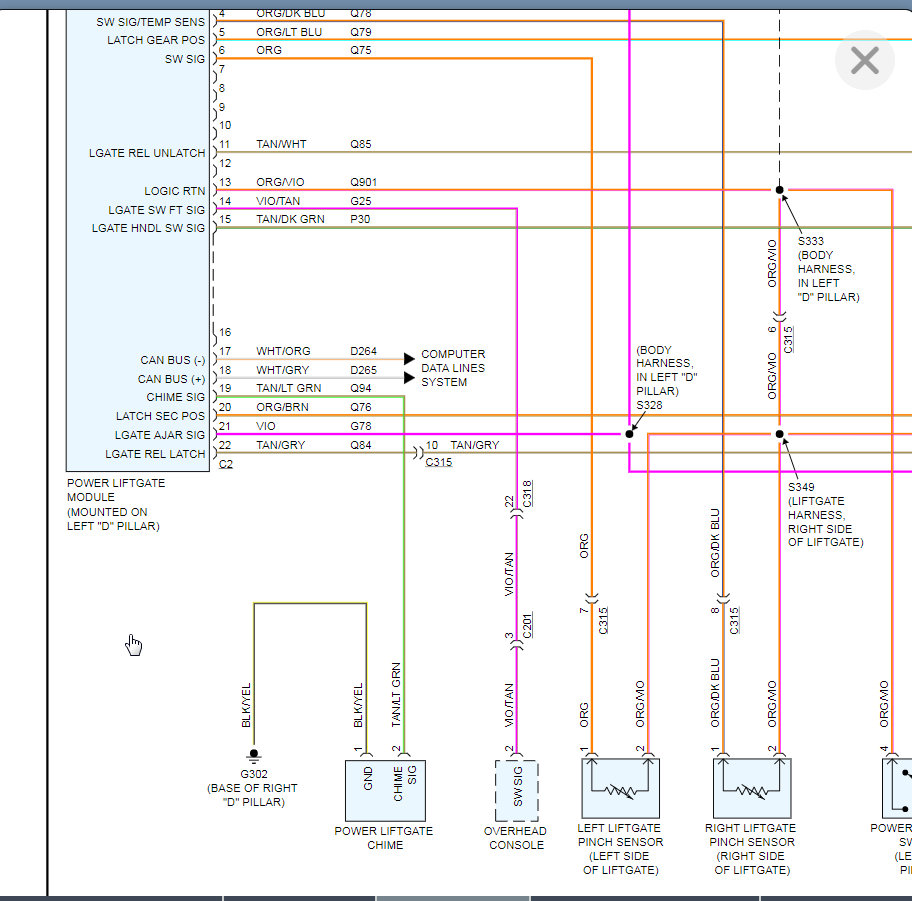Click wire code D265

[364, 370]
